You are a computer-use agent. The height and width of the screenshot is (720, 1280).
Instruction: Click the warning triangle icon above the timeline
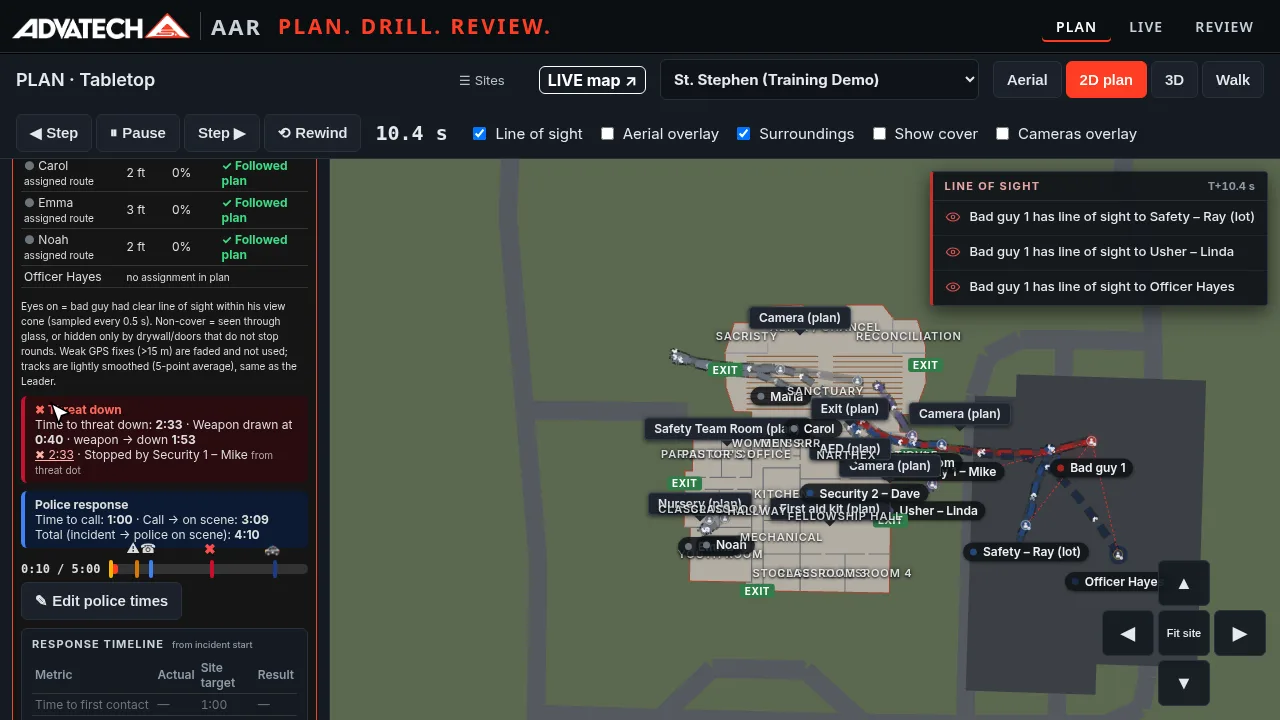coord(133,549)
